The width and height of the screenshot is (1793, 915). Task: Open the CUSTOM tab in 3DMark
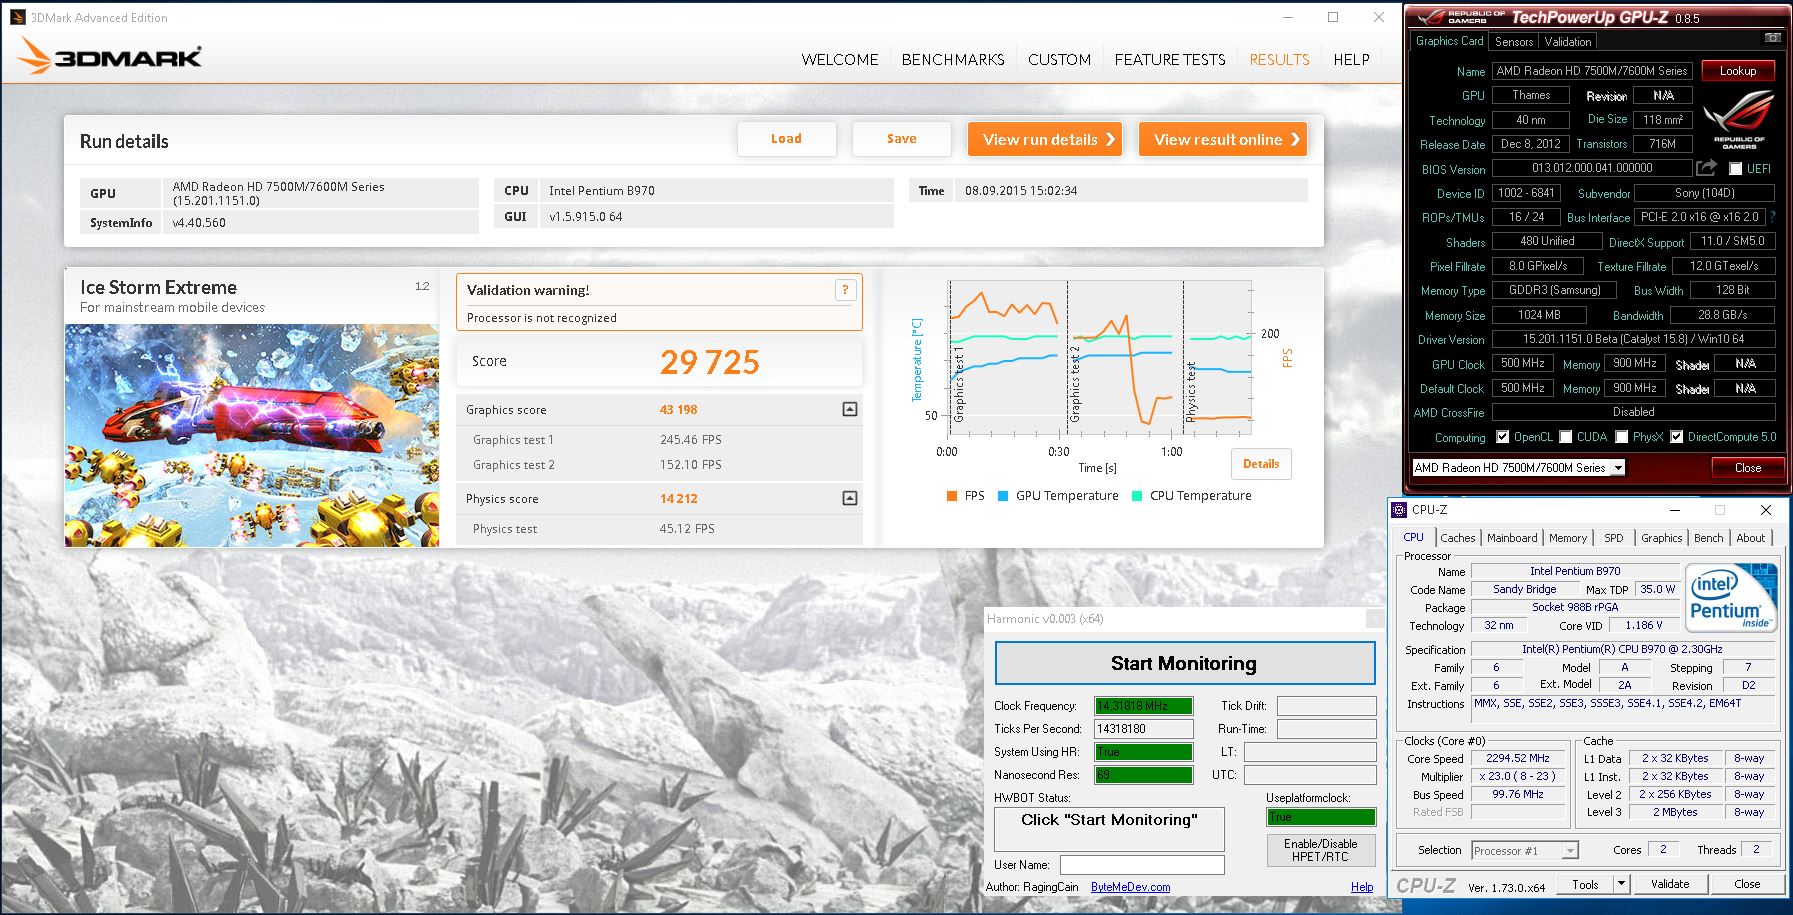[x=1059, y=60]
